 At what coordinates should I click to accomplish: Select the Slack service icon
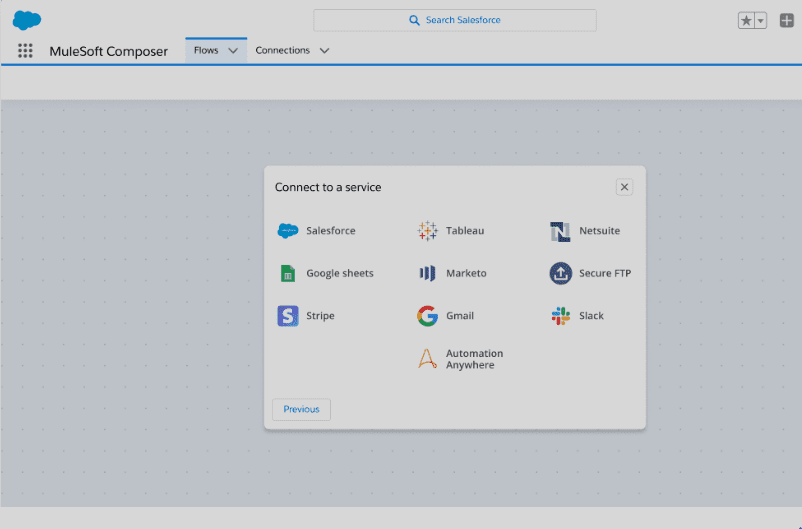(561, 316)
